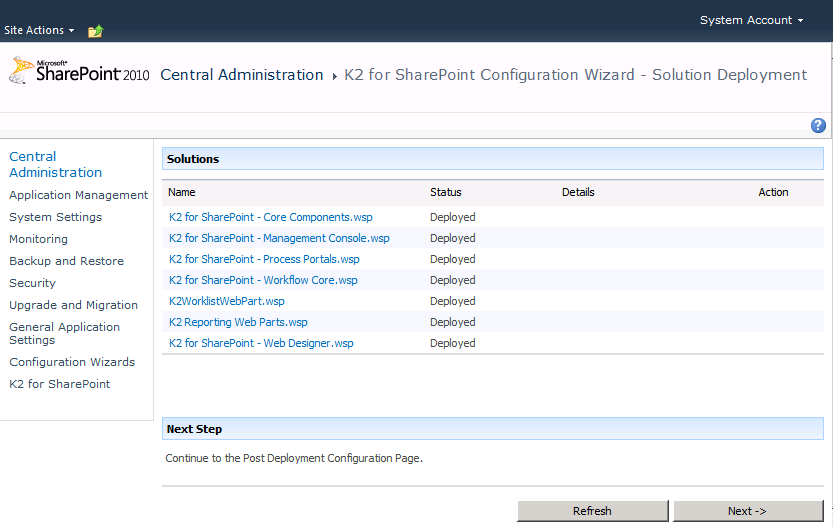Open the System Account dropdown

pos(751,20)
